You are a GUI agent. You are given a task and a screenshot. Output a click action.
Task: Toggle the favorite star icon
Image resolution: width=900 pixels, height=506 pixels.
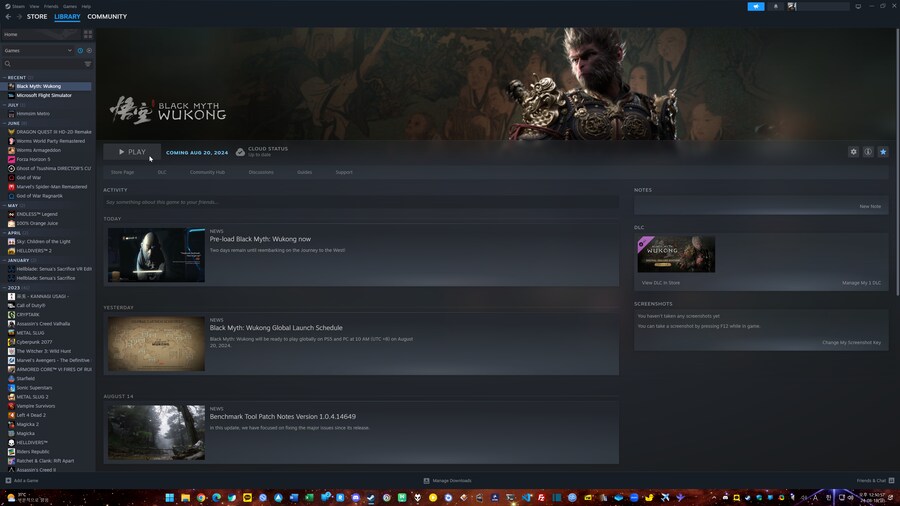click(883, 152)
